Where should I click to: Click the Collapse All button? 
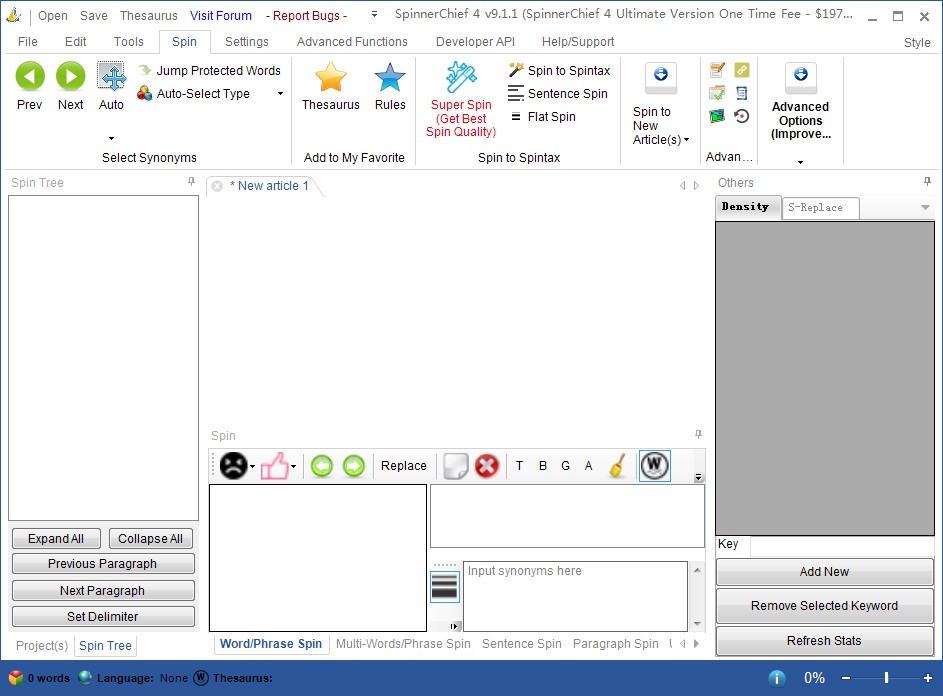(150, 538)
